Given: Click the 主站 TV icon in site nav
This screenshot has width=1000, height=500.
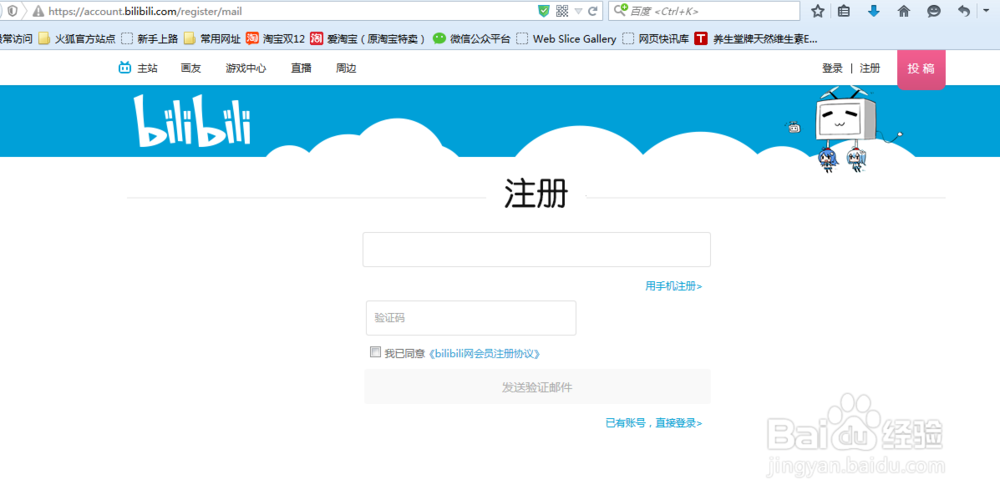Looking at the screenshot, I should (x=125, y=68).
